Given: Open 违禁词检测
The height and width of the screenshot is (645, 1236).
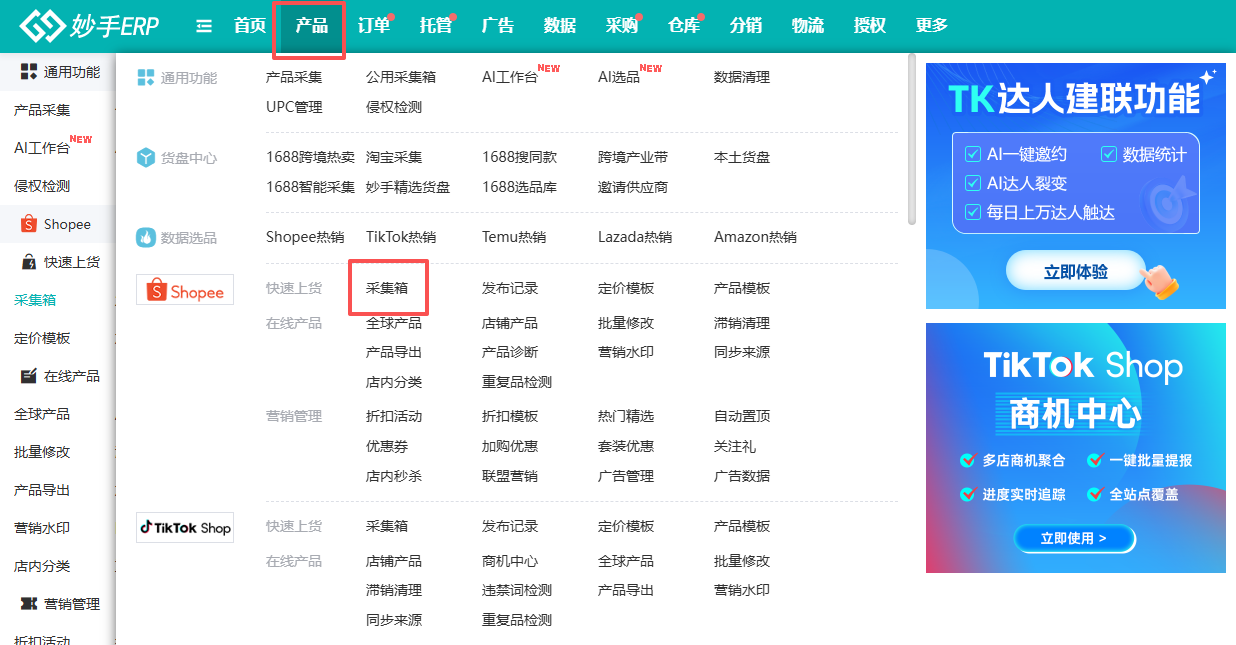Looking at the screenshot, I should click(517, 590).
